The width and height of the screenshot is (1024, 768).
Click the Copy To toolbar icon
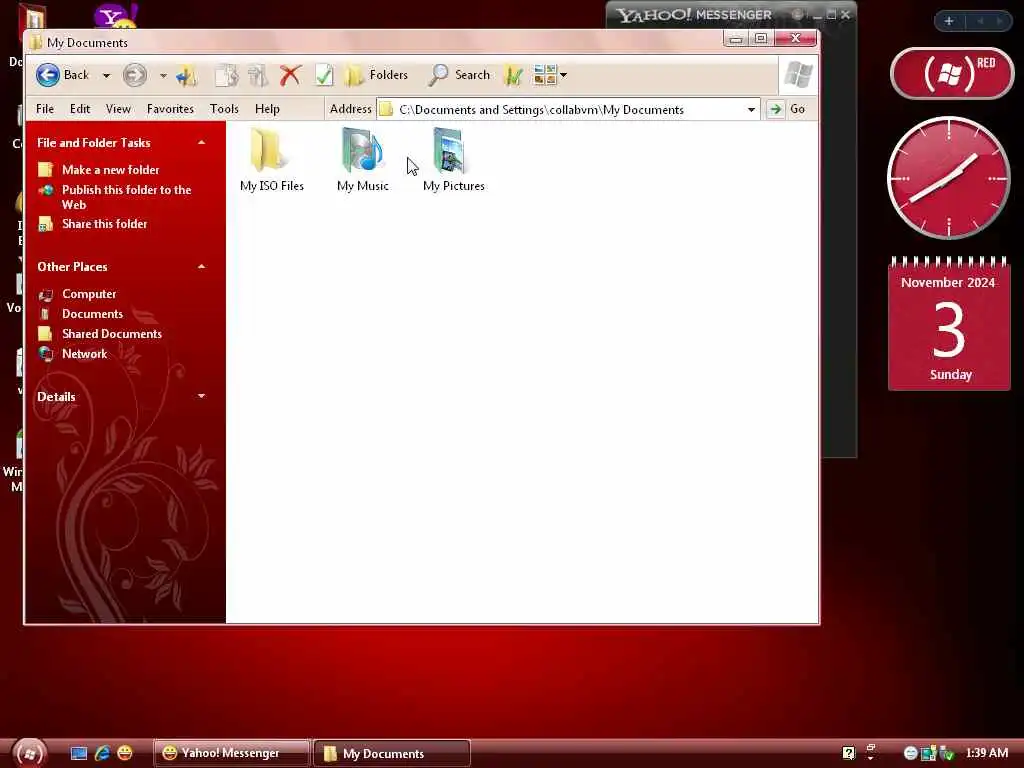click(258, 76)
